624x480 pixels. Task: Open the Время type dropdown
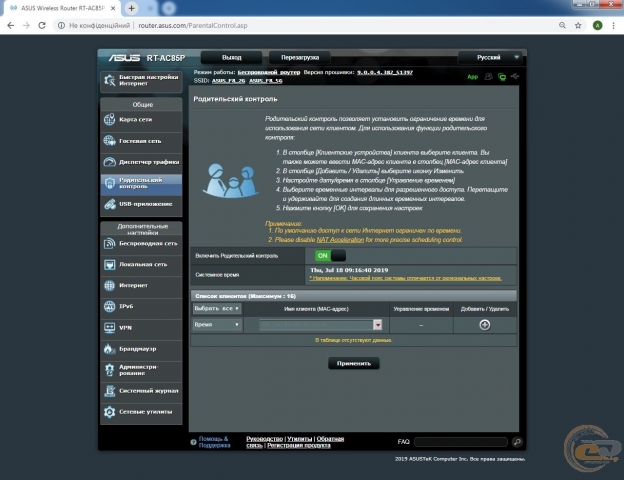coord(218,324)
